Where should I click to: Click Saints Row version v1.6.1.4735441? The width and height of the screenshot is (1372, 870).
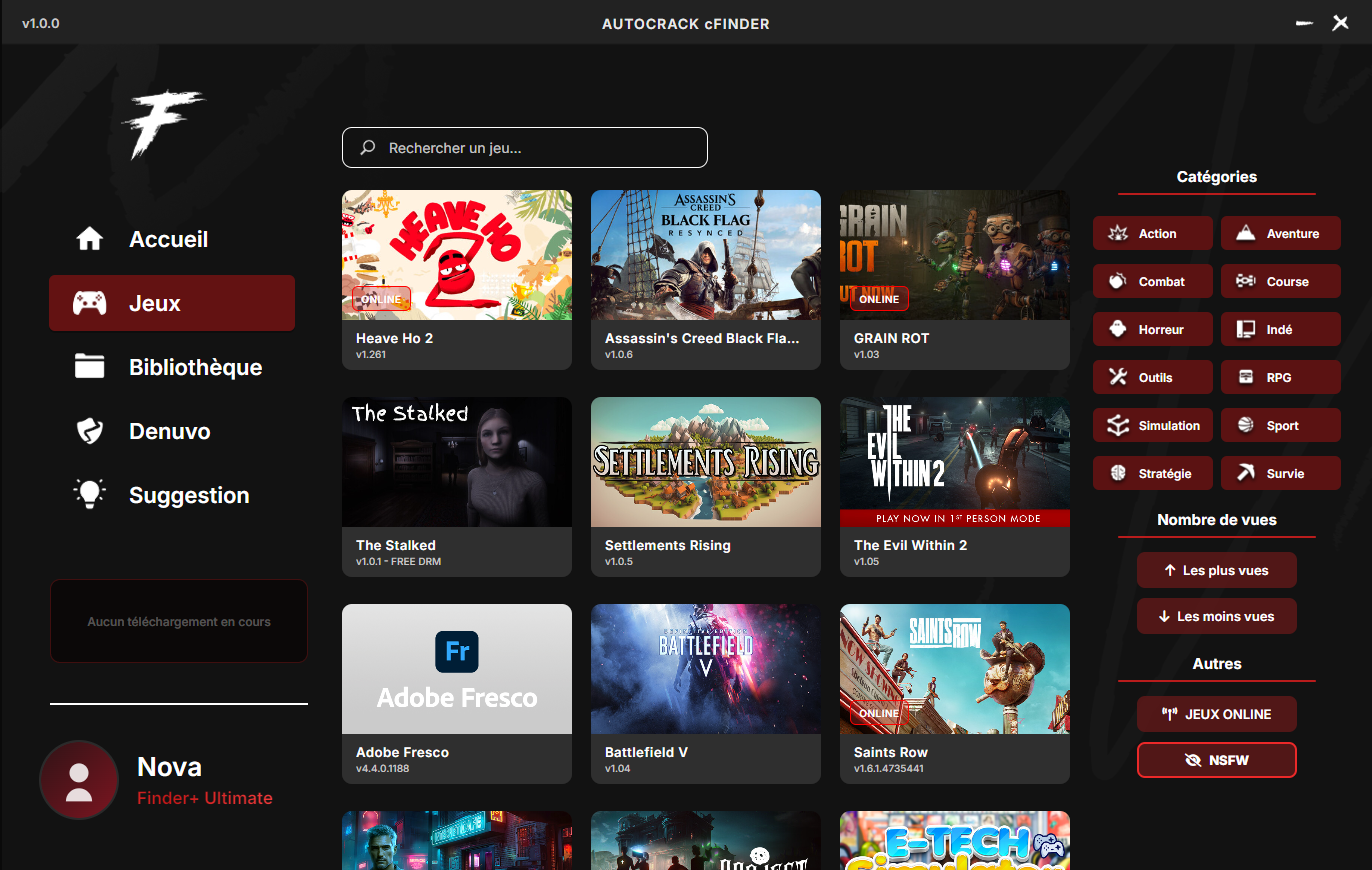pyautogui.click(x=889, y=769)
